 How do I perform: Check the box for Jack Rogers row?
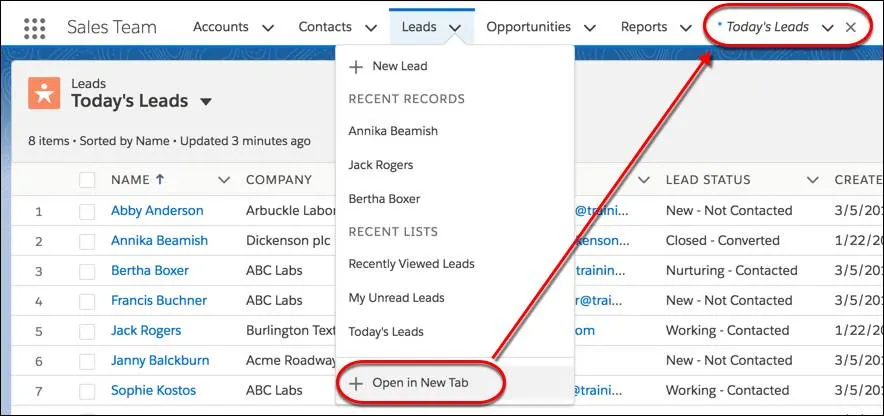[x=87, y=331]
